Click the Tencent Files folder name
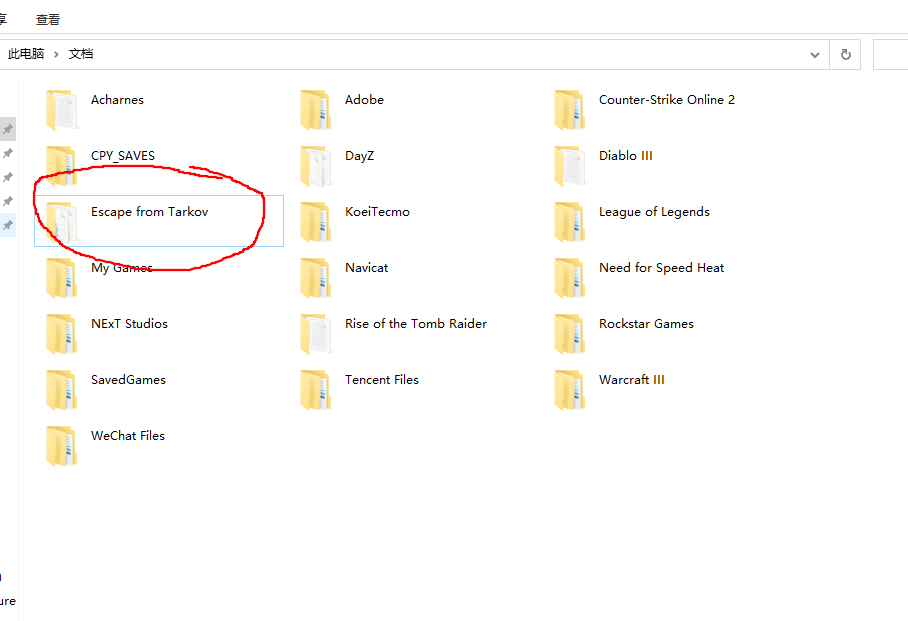 (x=382, y=380)
